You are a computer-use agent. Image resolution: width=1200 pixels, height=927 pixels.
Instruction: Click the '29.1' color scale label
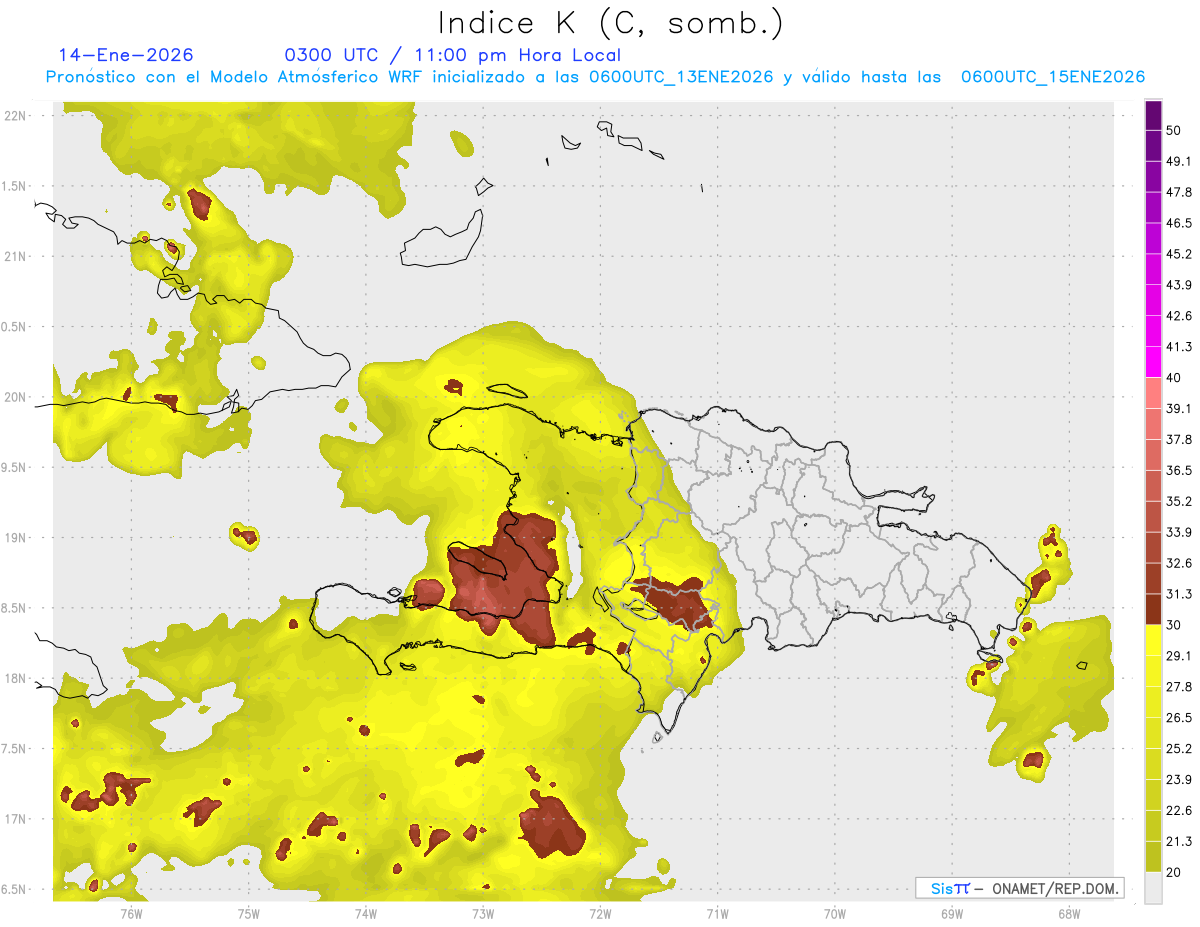click(1179, 655)
